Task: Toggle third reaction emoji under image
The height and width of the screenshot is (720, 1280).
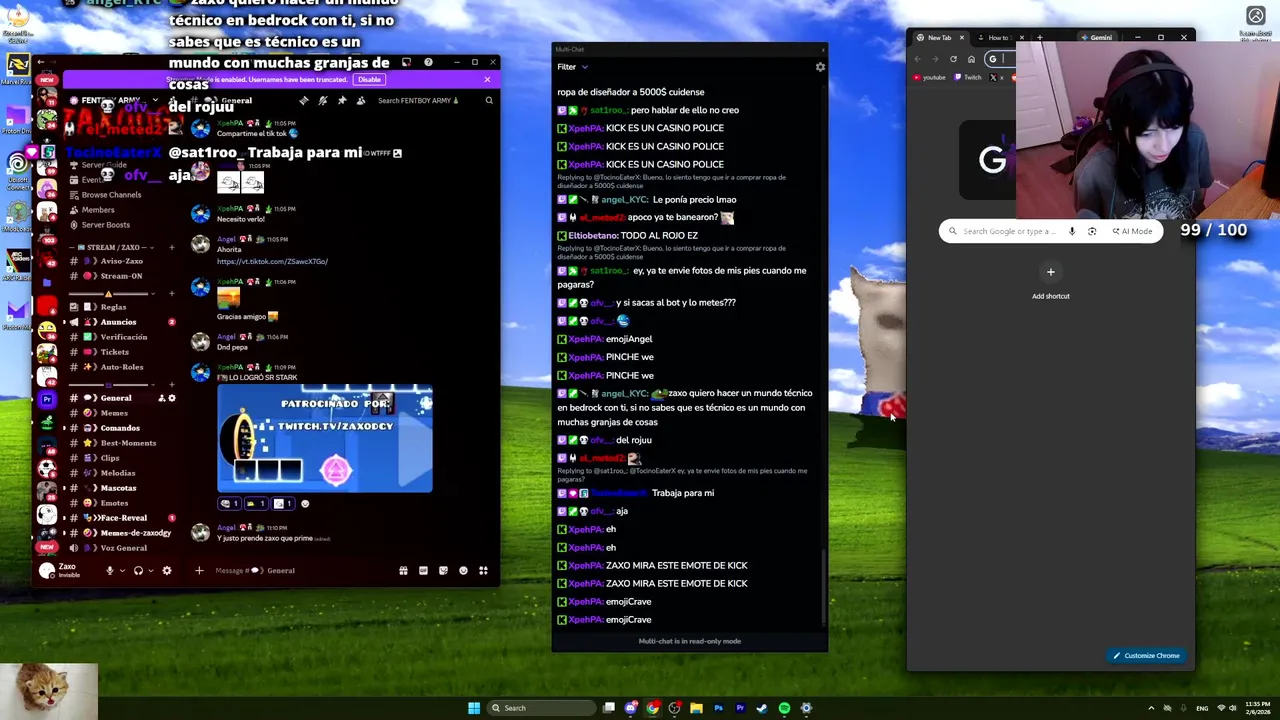Action: tap(283, 504)
